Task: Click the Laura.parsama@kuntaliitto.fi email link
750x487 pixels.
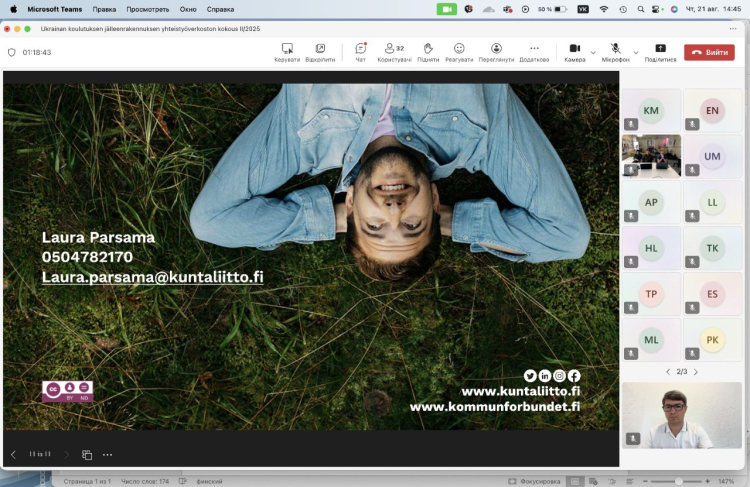Action: 152,277
